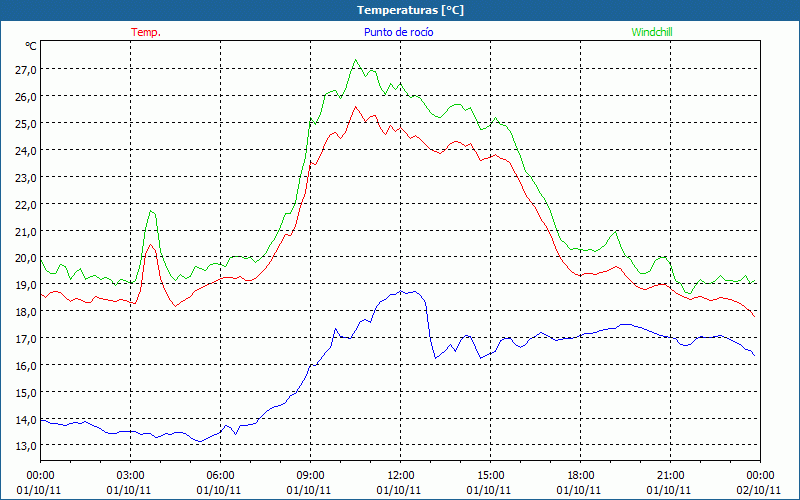800x500 pixels.
Task: Click the 03:00 time axis label
Action: click(130, 476)
